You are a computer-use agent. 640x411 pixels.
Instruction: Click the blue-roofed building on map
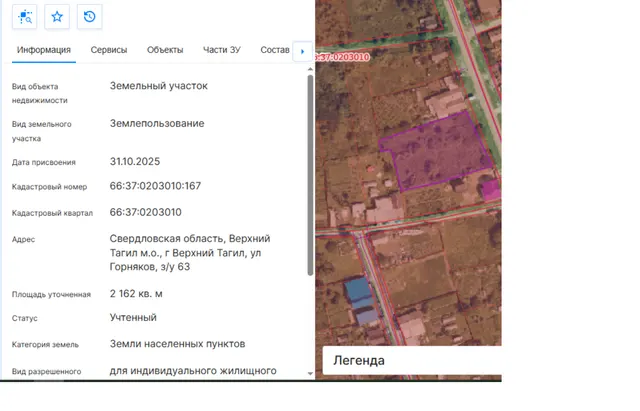(361, 300)
